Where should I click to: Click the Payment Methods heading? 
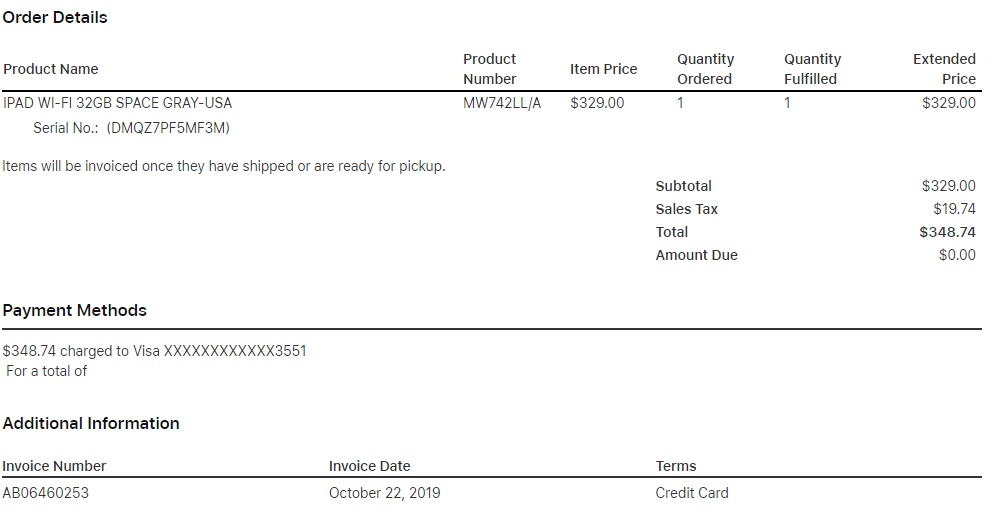pyautogui.click(x=75, y=311)
